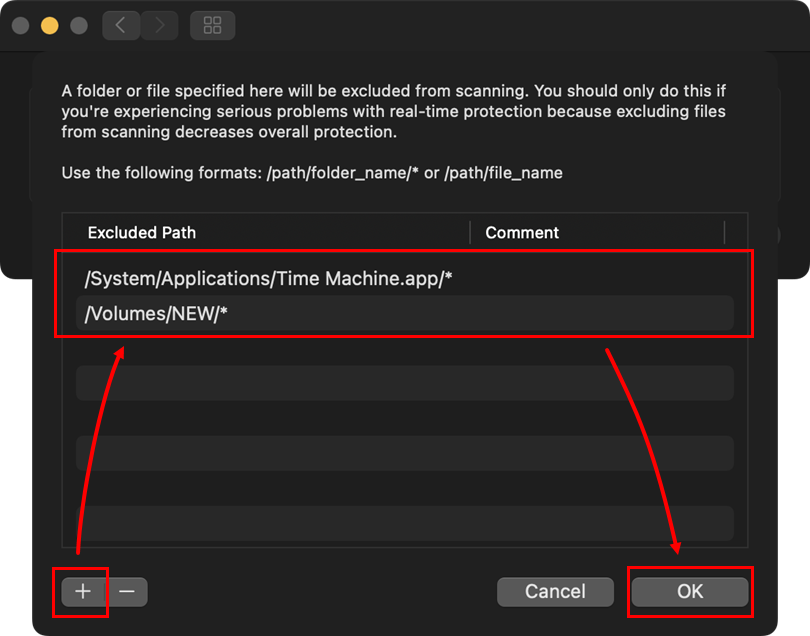Click the comment cell for Time Machine.app row
The image size is (810, 636).
(600, 279)
